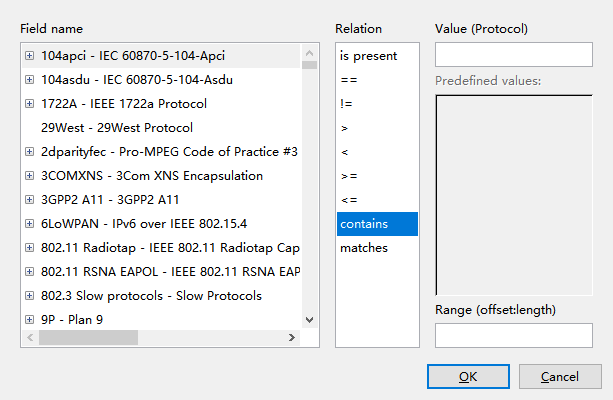Select the 29West Protocol field
The image size is (613, 400).
click(116, 127)
